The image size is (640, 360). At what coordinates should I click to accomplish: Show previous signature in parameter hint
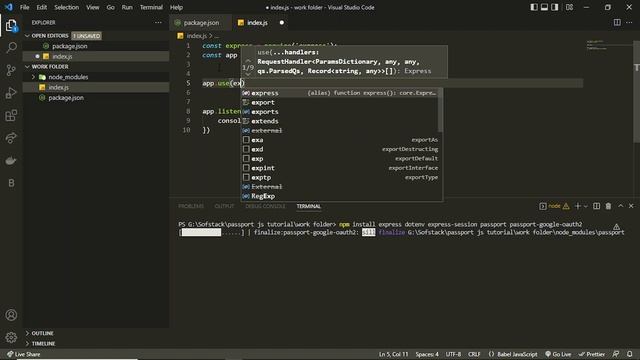tap(248, 60)
